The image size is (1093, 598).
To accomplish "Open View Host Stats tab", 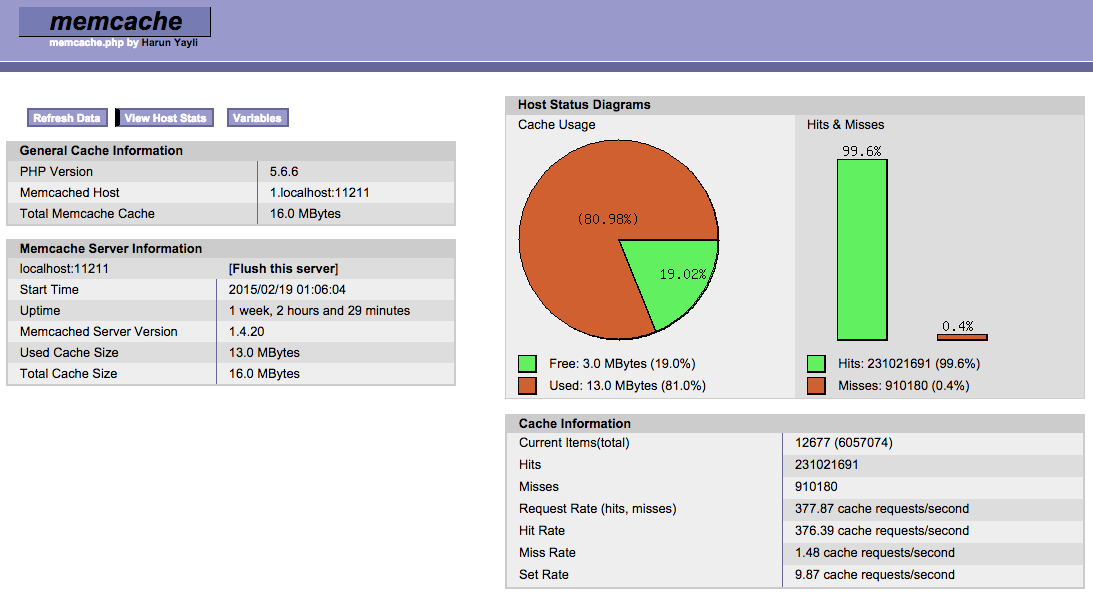I will click(x=165, y=118).
